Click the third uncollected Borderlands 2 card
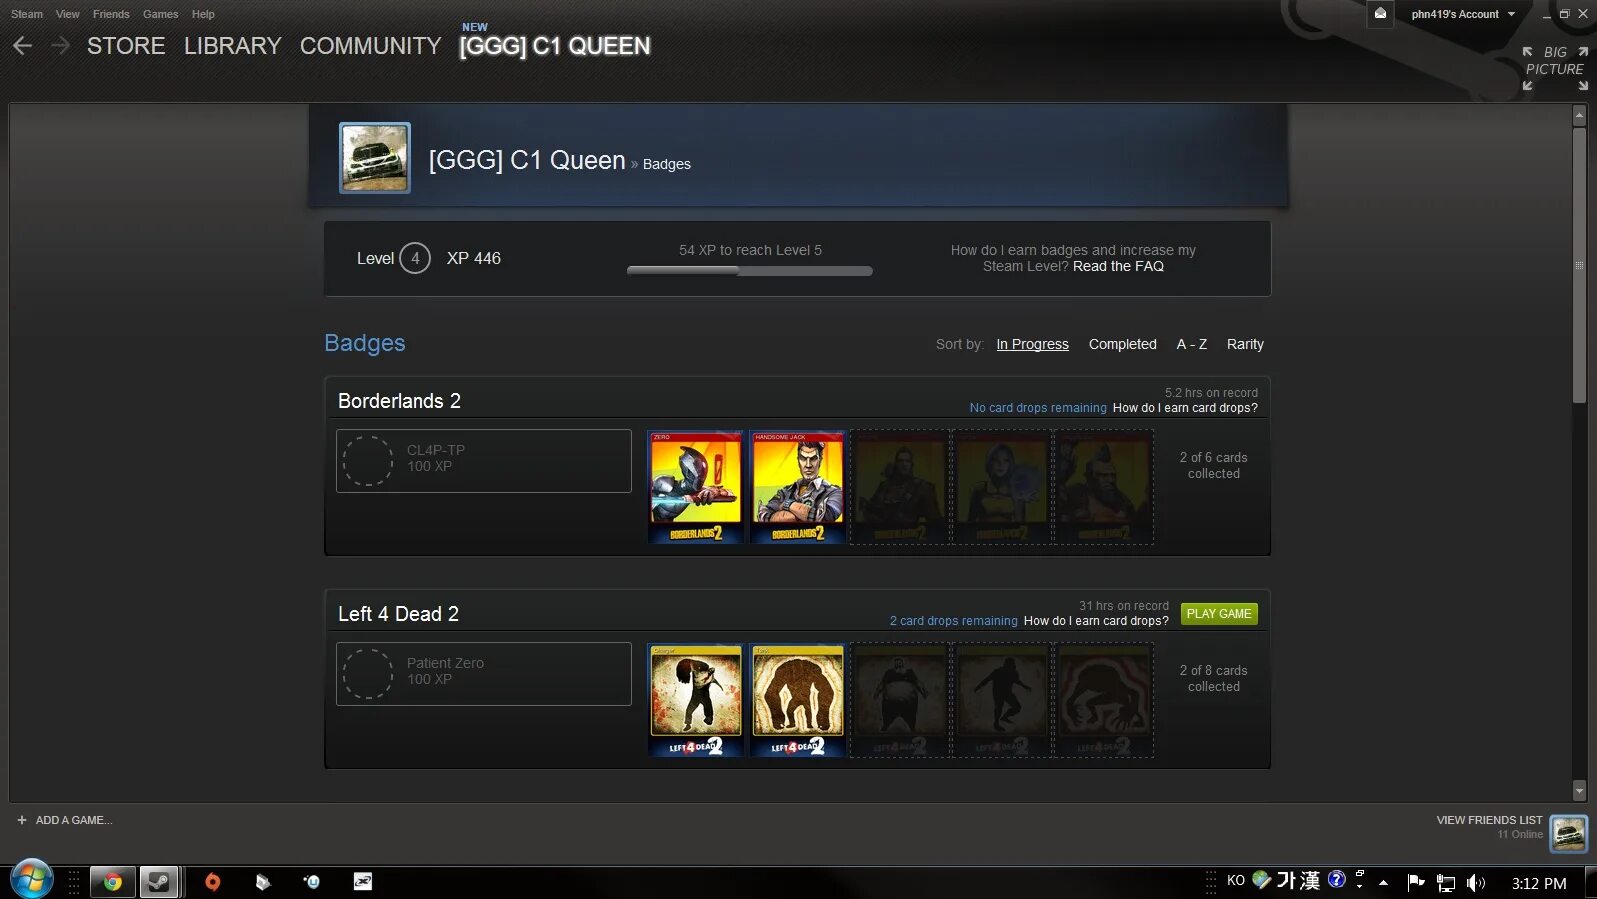 [900, 487]
